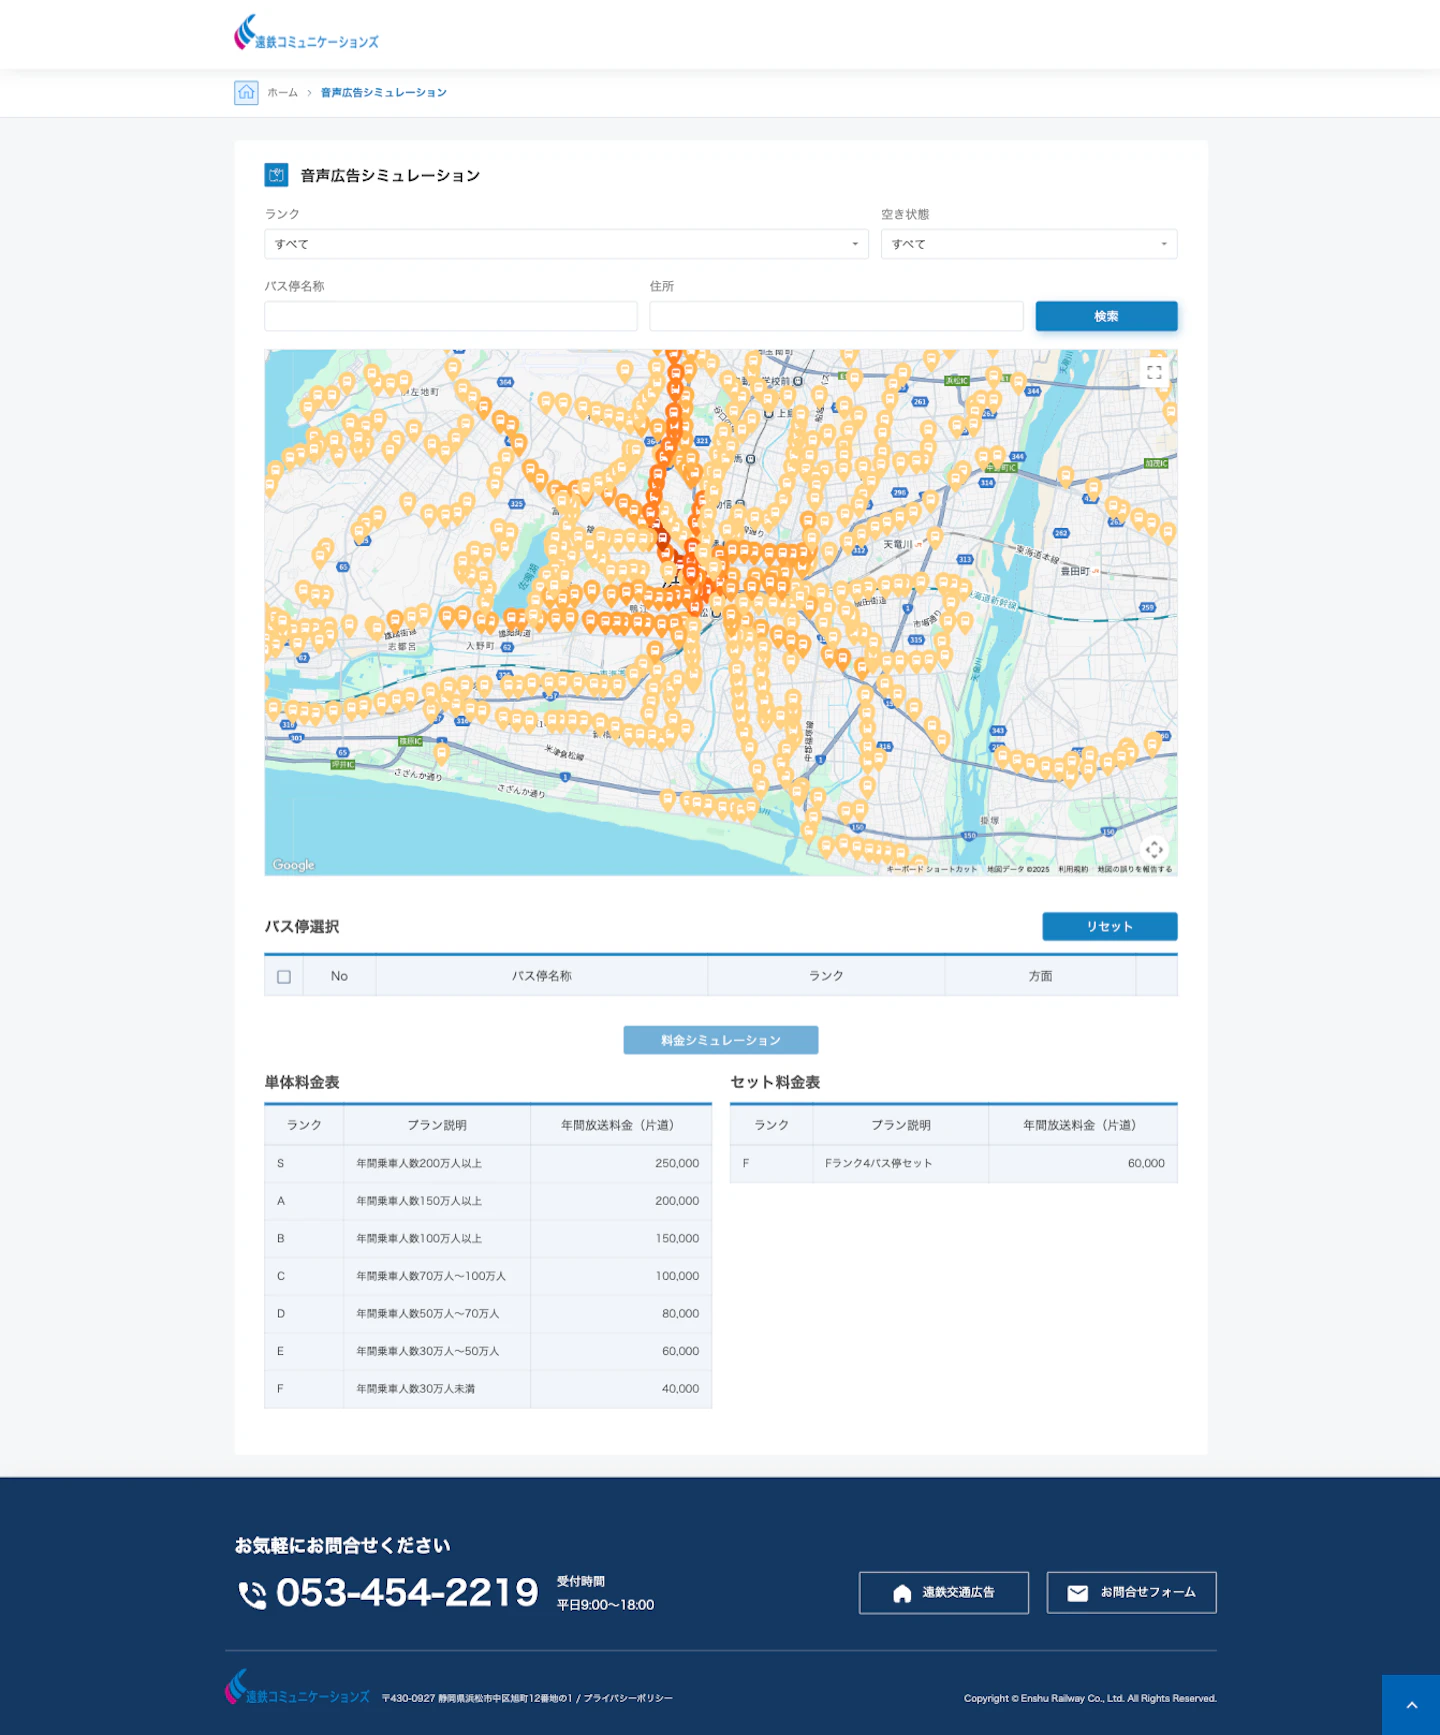The image size is (1440, 1735).
Task: Click the map camera pan control icon
Action: point(1154,849)
